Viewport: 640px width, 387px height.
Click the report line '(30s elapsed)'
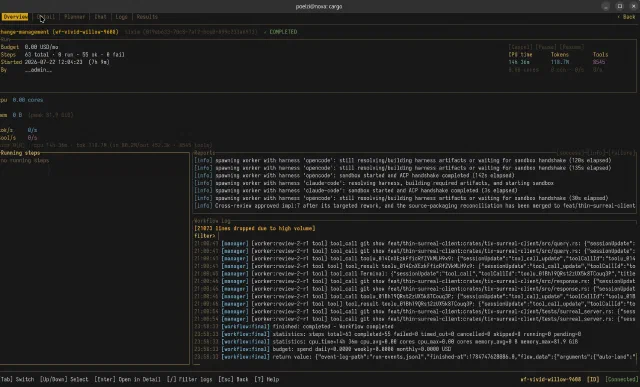coord(402,198)
